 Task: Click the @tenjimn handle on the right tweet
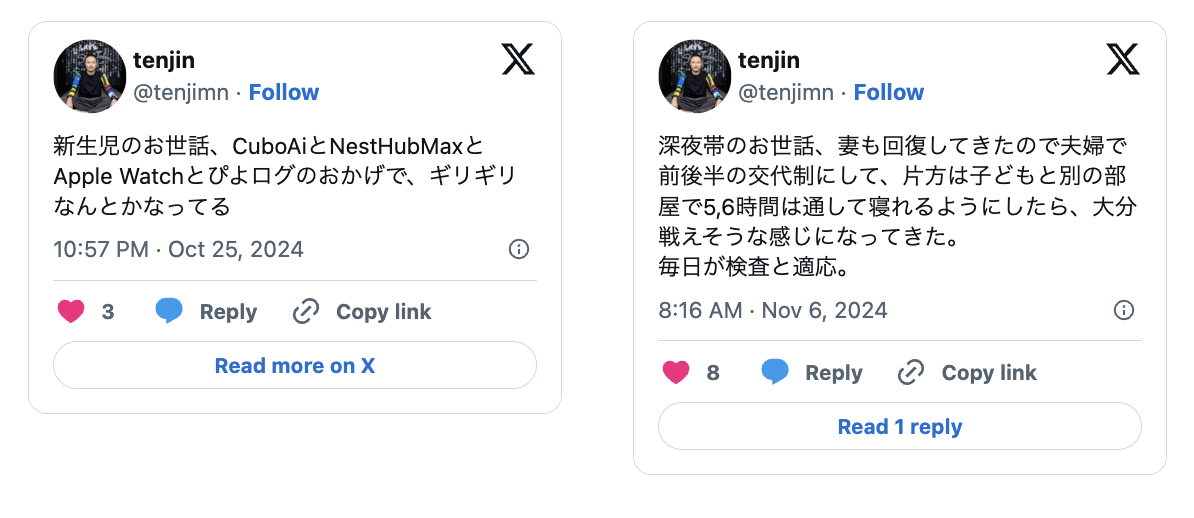(786, 93)
